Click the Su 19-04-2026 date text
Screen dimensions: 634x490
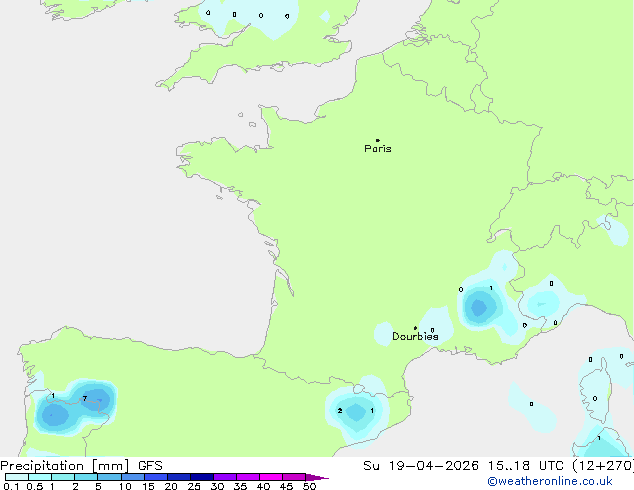pyautogui.click(x=421, y=466)
